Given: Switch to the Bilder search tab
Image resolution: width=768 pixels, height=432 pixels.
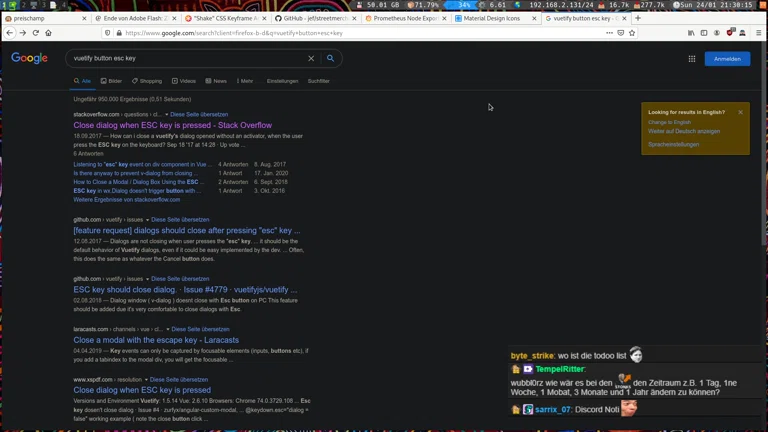Looking at the screenshot, I should pos(112,81).
